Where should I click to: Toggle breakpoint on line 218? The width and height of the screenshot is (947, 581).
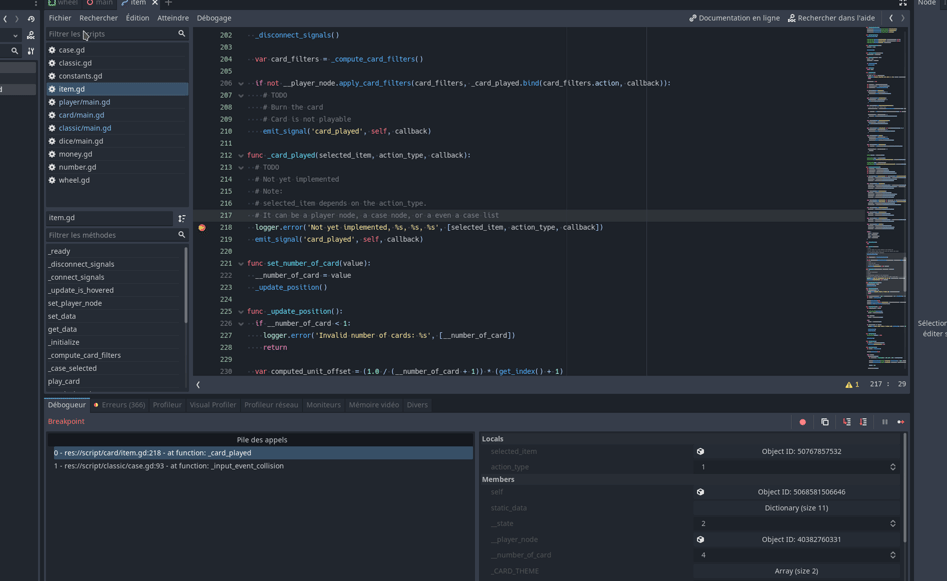tap(202, 228)
